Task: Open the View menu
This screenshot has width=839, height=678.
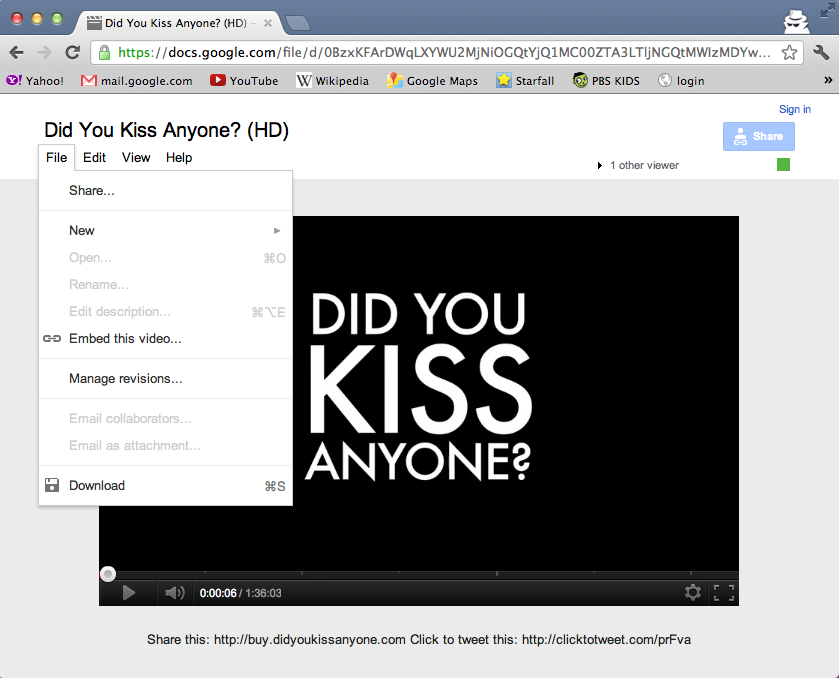Action: pyautogui.click(x=136, y=157)
